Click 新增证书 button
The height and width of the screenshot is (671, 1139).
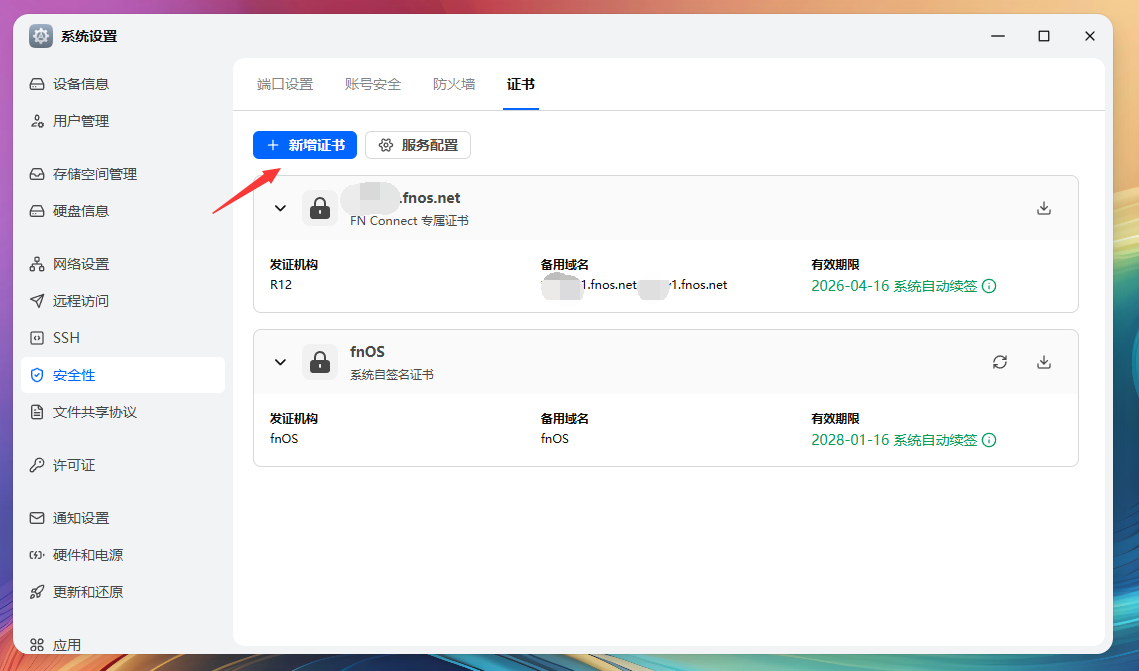click(x=305, y=145)
